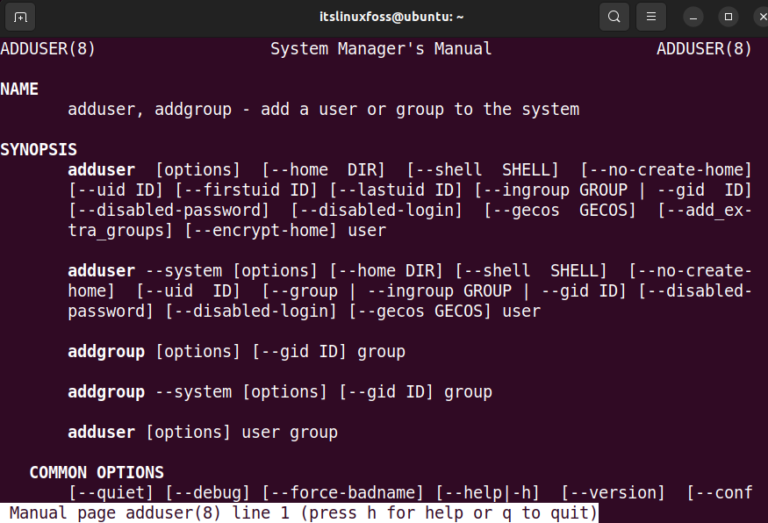
Task: Click 'adduser [options] user group' line
Action: 203,432
